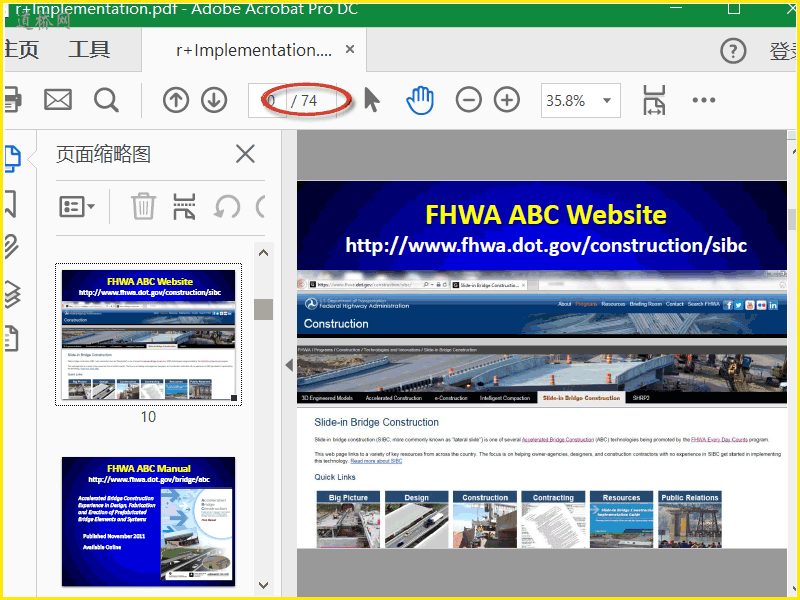Click the thumbnail panel scrollbar handle

(x=263, y=309)
